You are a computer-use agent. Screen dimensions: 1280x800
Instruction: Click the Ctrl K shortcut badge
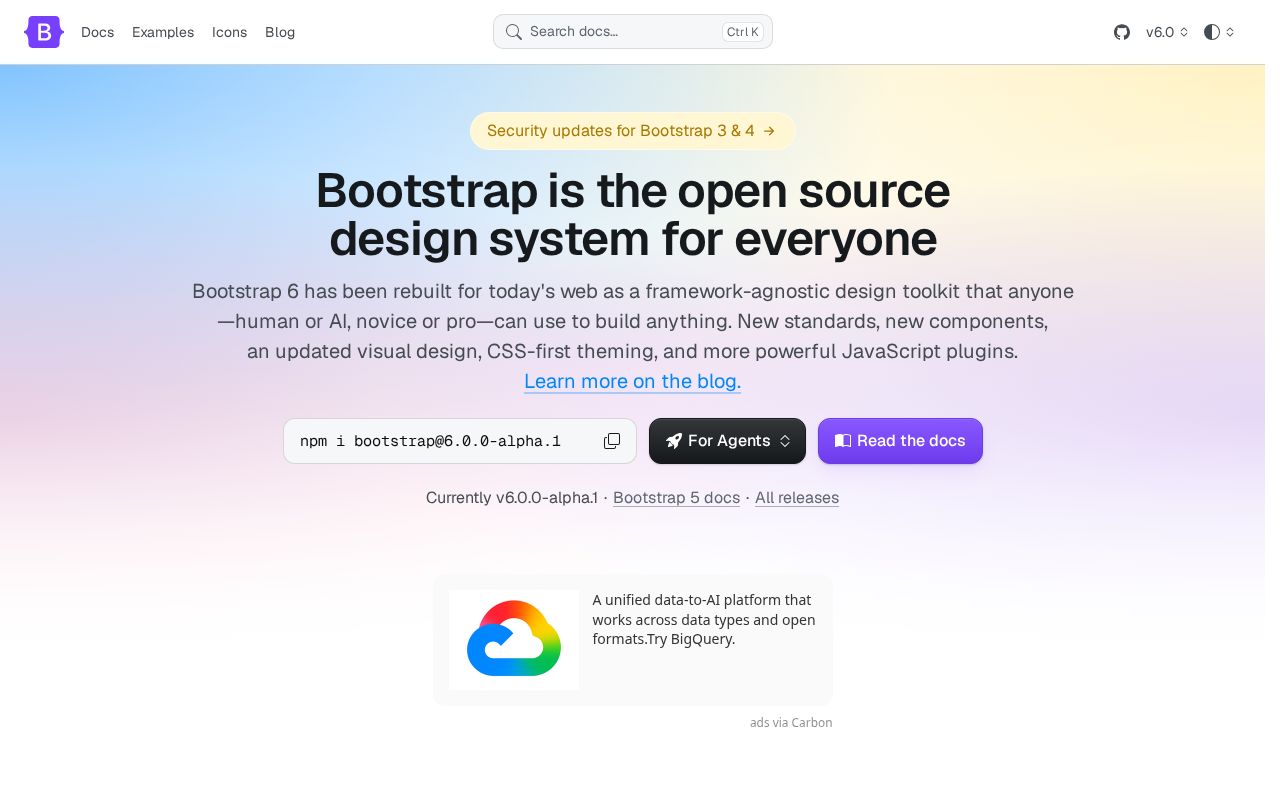pos(743,32)
